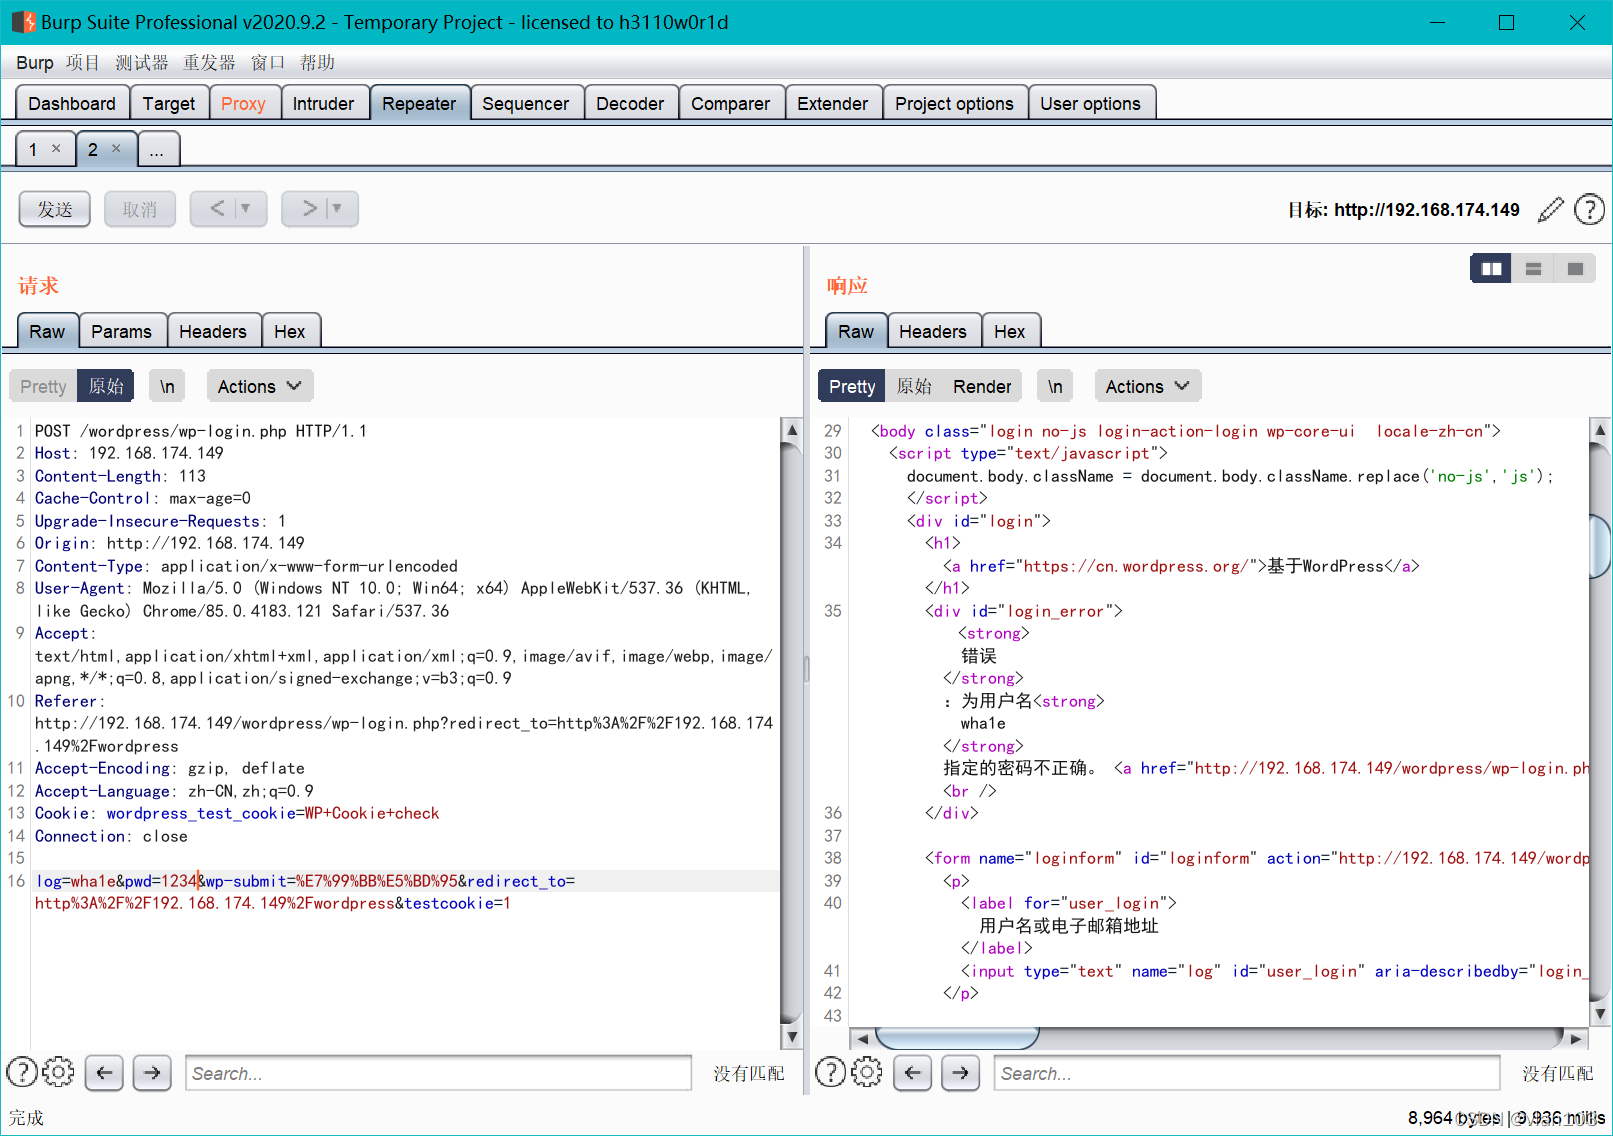Click the 取消 cancel button
The width and height of the screenshot is (1613, 1136).
pyautogui.click(x=140, y=209)
